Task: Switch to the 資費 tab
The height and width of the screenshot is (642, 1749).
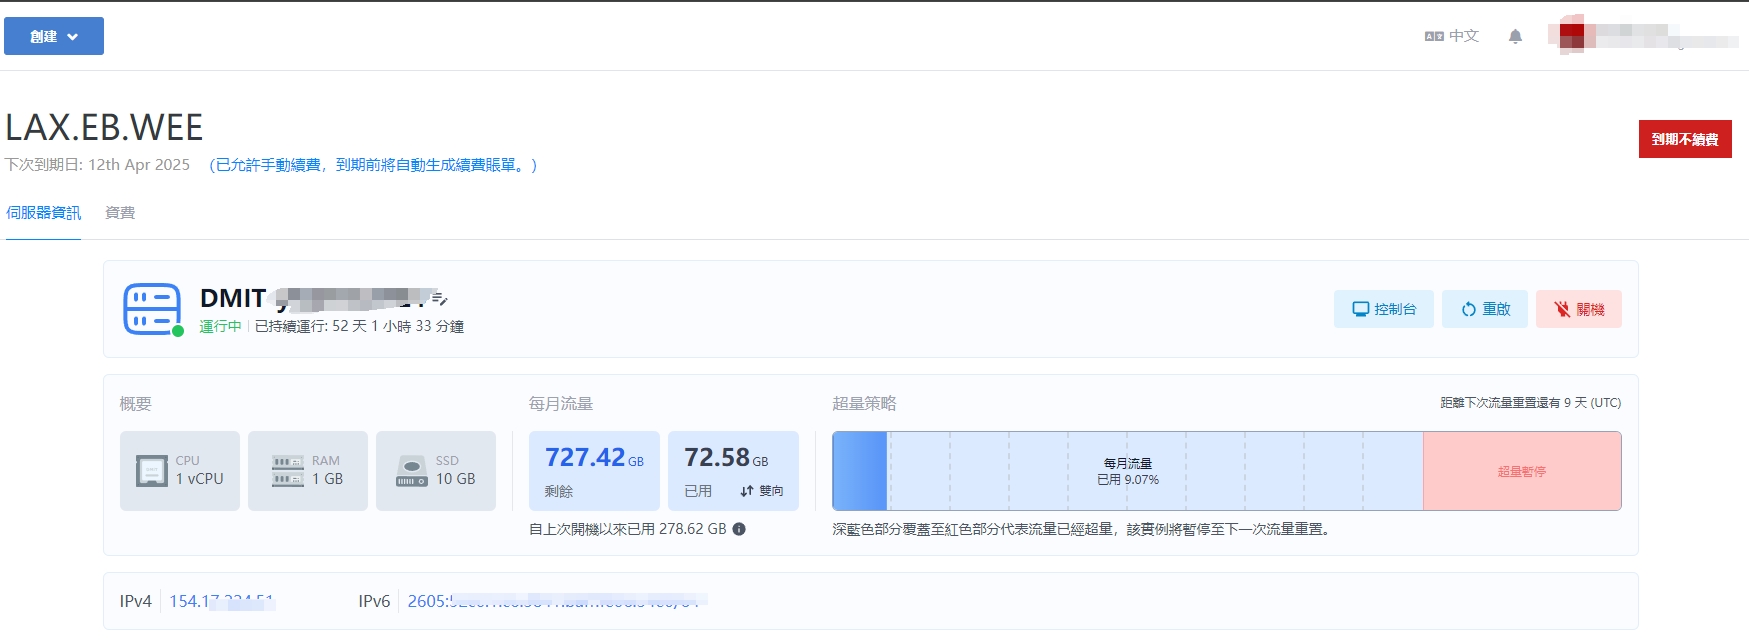Action: pos(120,213)
